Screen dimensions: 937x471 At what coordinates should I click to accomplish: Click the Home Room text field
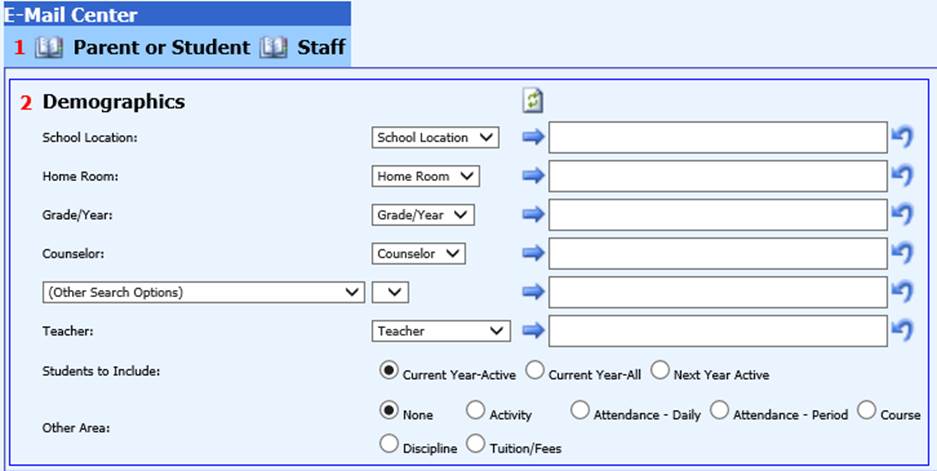717,176
